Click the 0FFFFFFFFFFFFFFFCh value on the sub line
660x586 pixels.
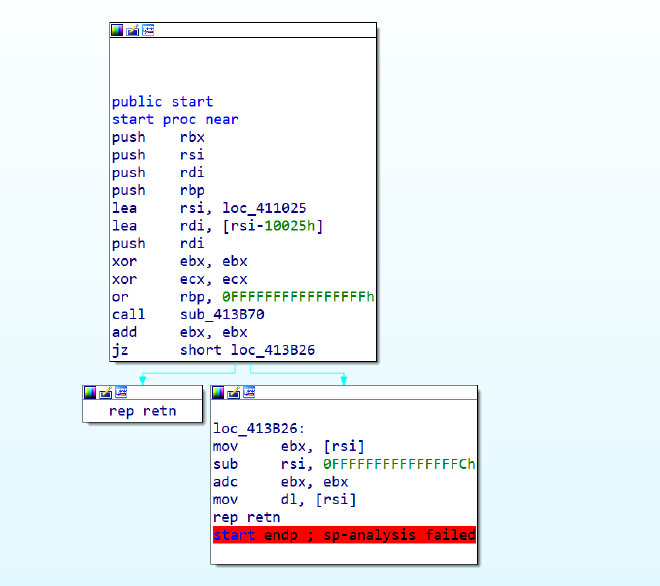click(399, 464)
